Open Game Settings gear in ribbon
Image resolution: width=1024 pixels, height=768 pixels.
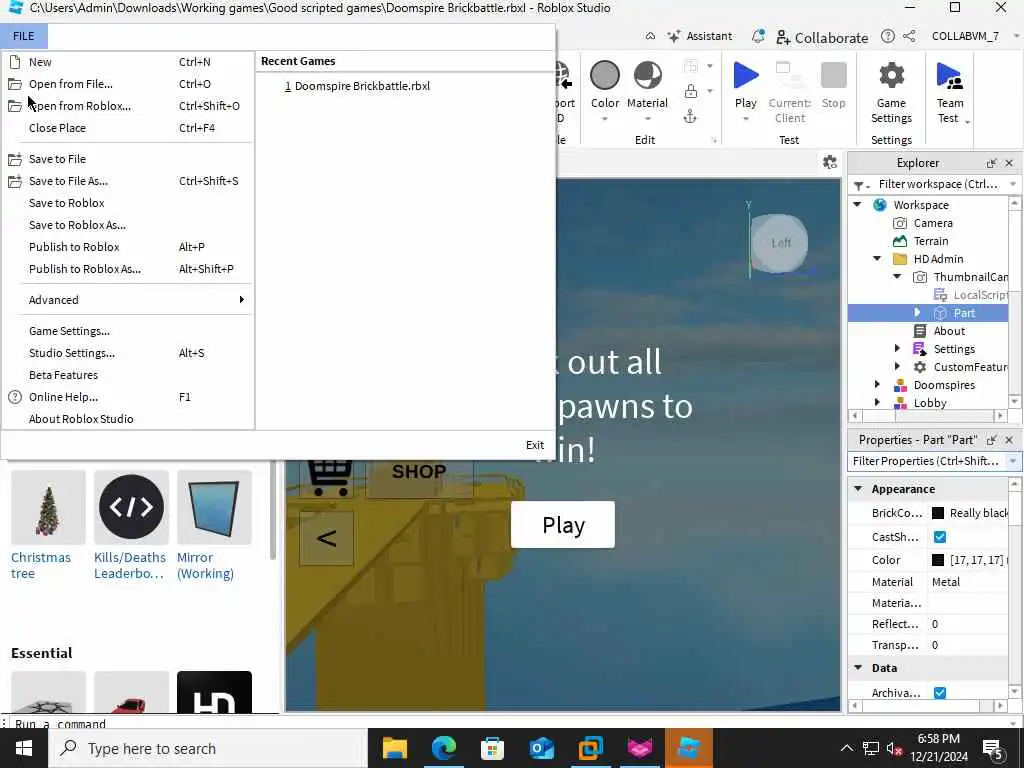(891, 75)
